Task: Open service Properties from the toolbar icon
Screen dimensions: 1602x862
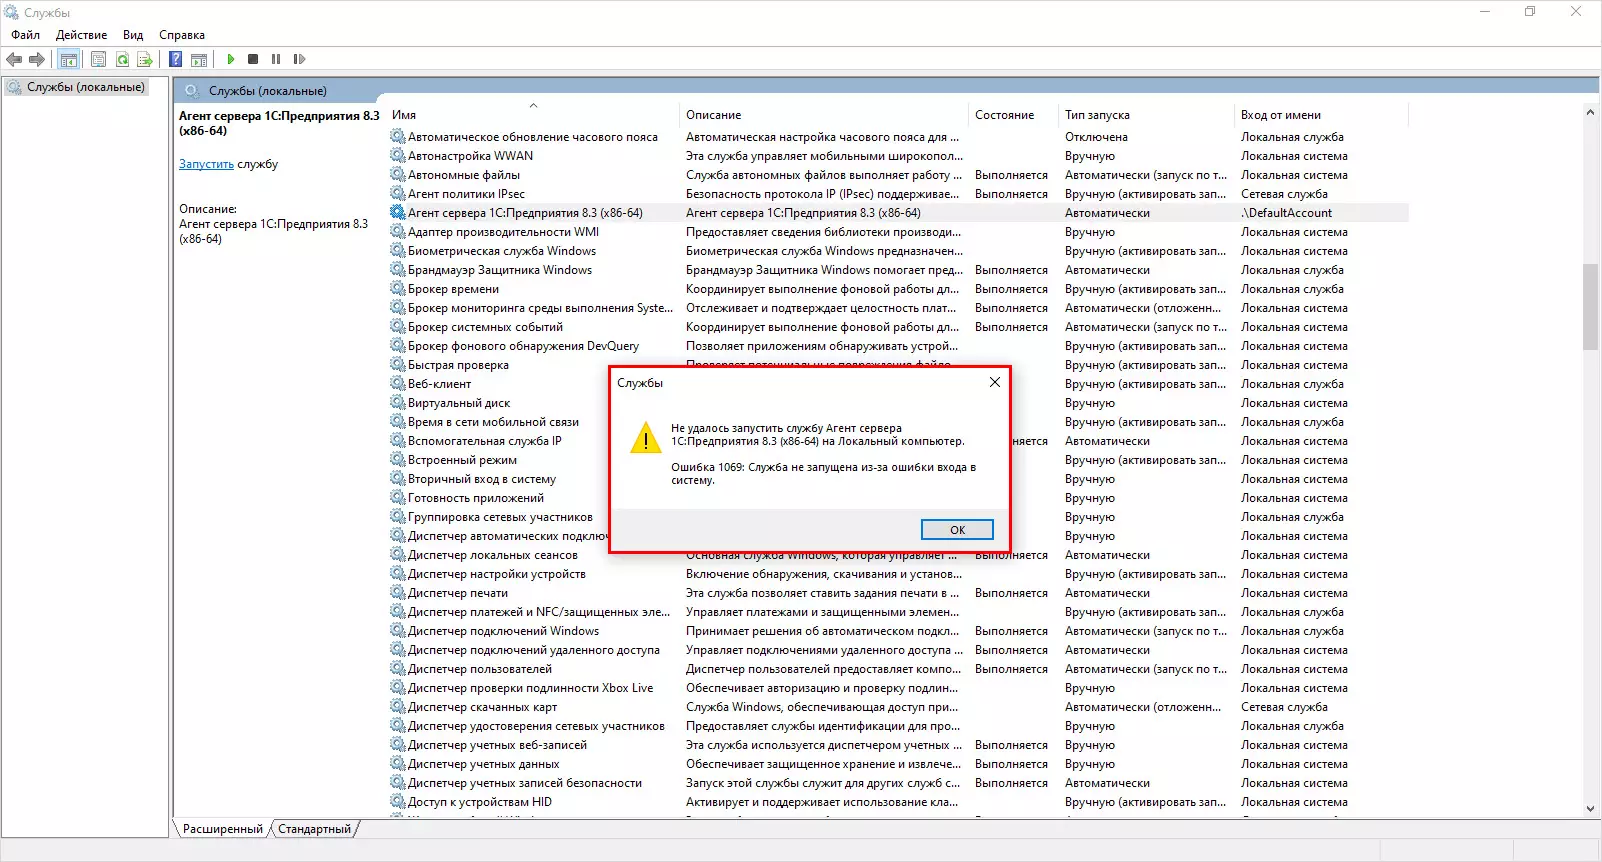Action: [98, 60]
